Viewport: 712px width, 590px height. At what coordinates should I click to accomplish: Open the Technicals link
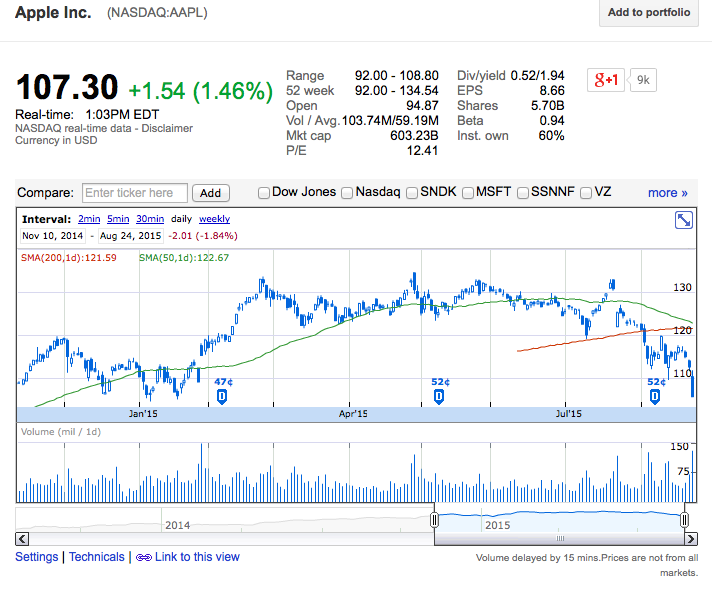pos(97,557)
